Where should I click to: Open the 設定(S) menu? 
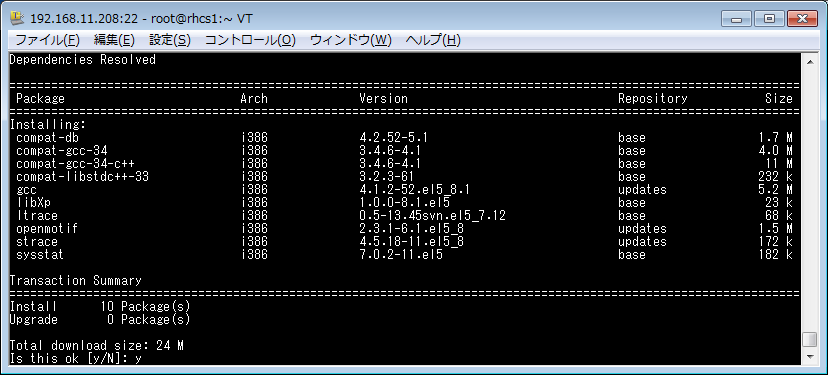[170, 40]
